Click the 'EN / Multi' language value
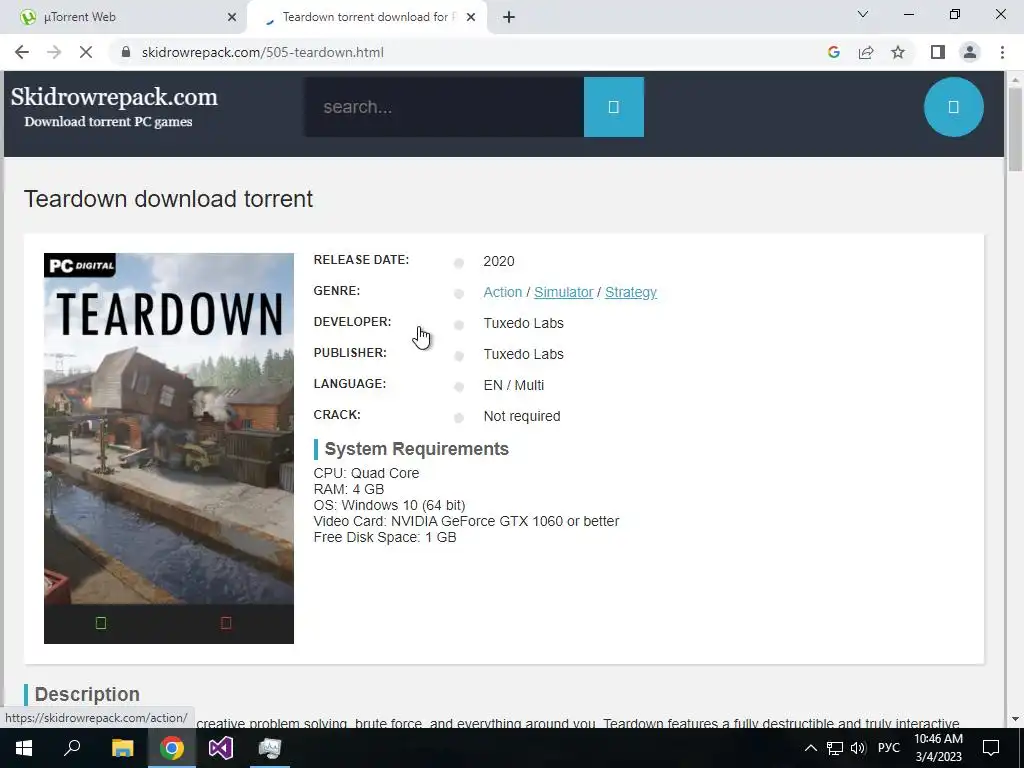 513,385
